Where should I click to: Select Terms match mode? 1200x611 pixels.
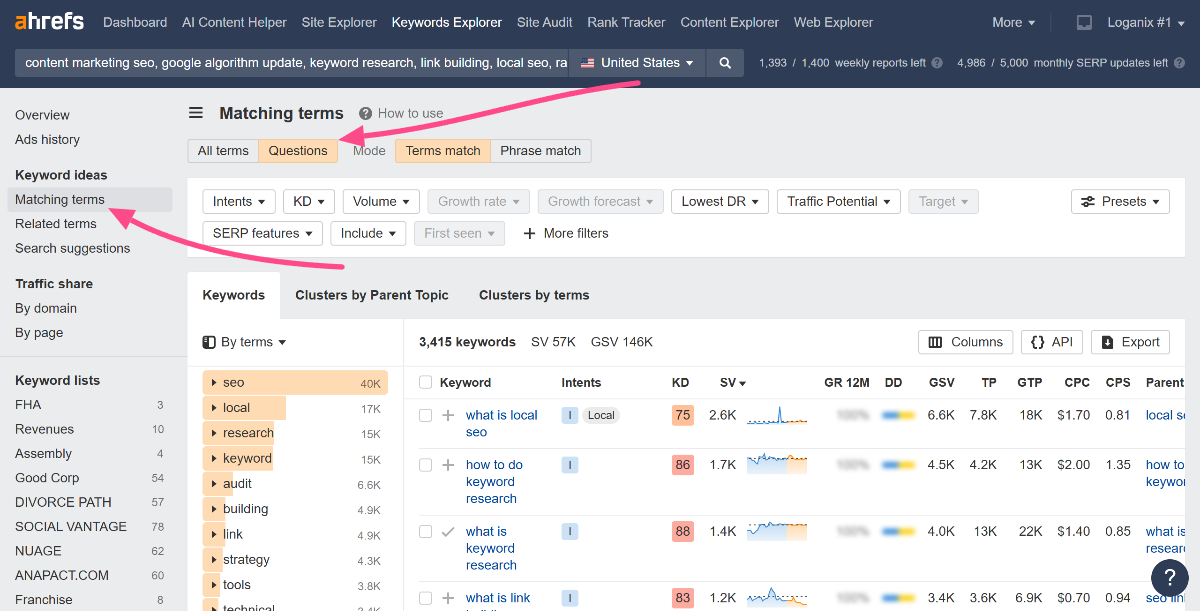click(443, 151)
